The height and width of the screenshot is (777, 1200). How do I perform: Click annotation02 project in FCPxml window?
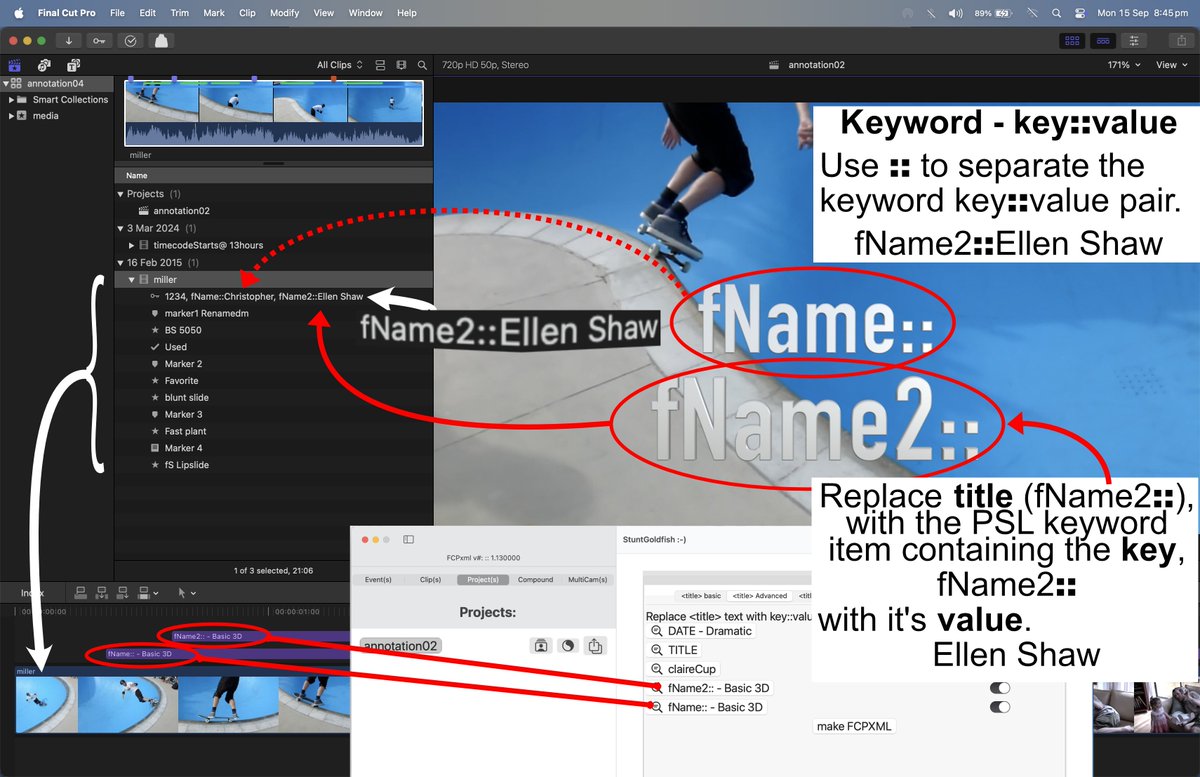coord(401,646)
